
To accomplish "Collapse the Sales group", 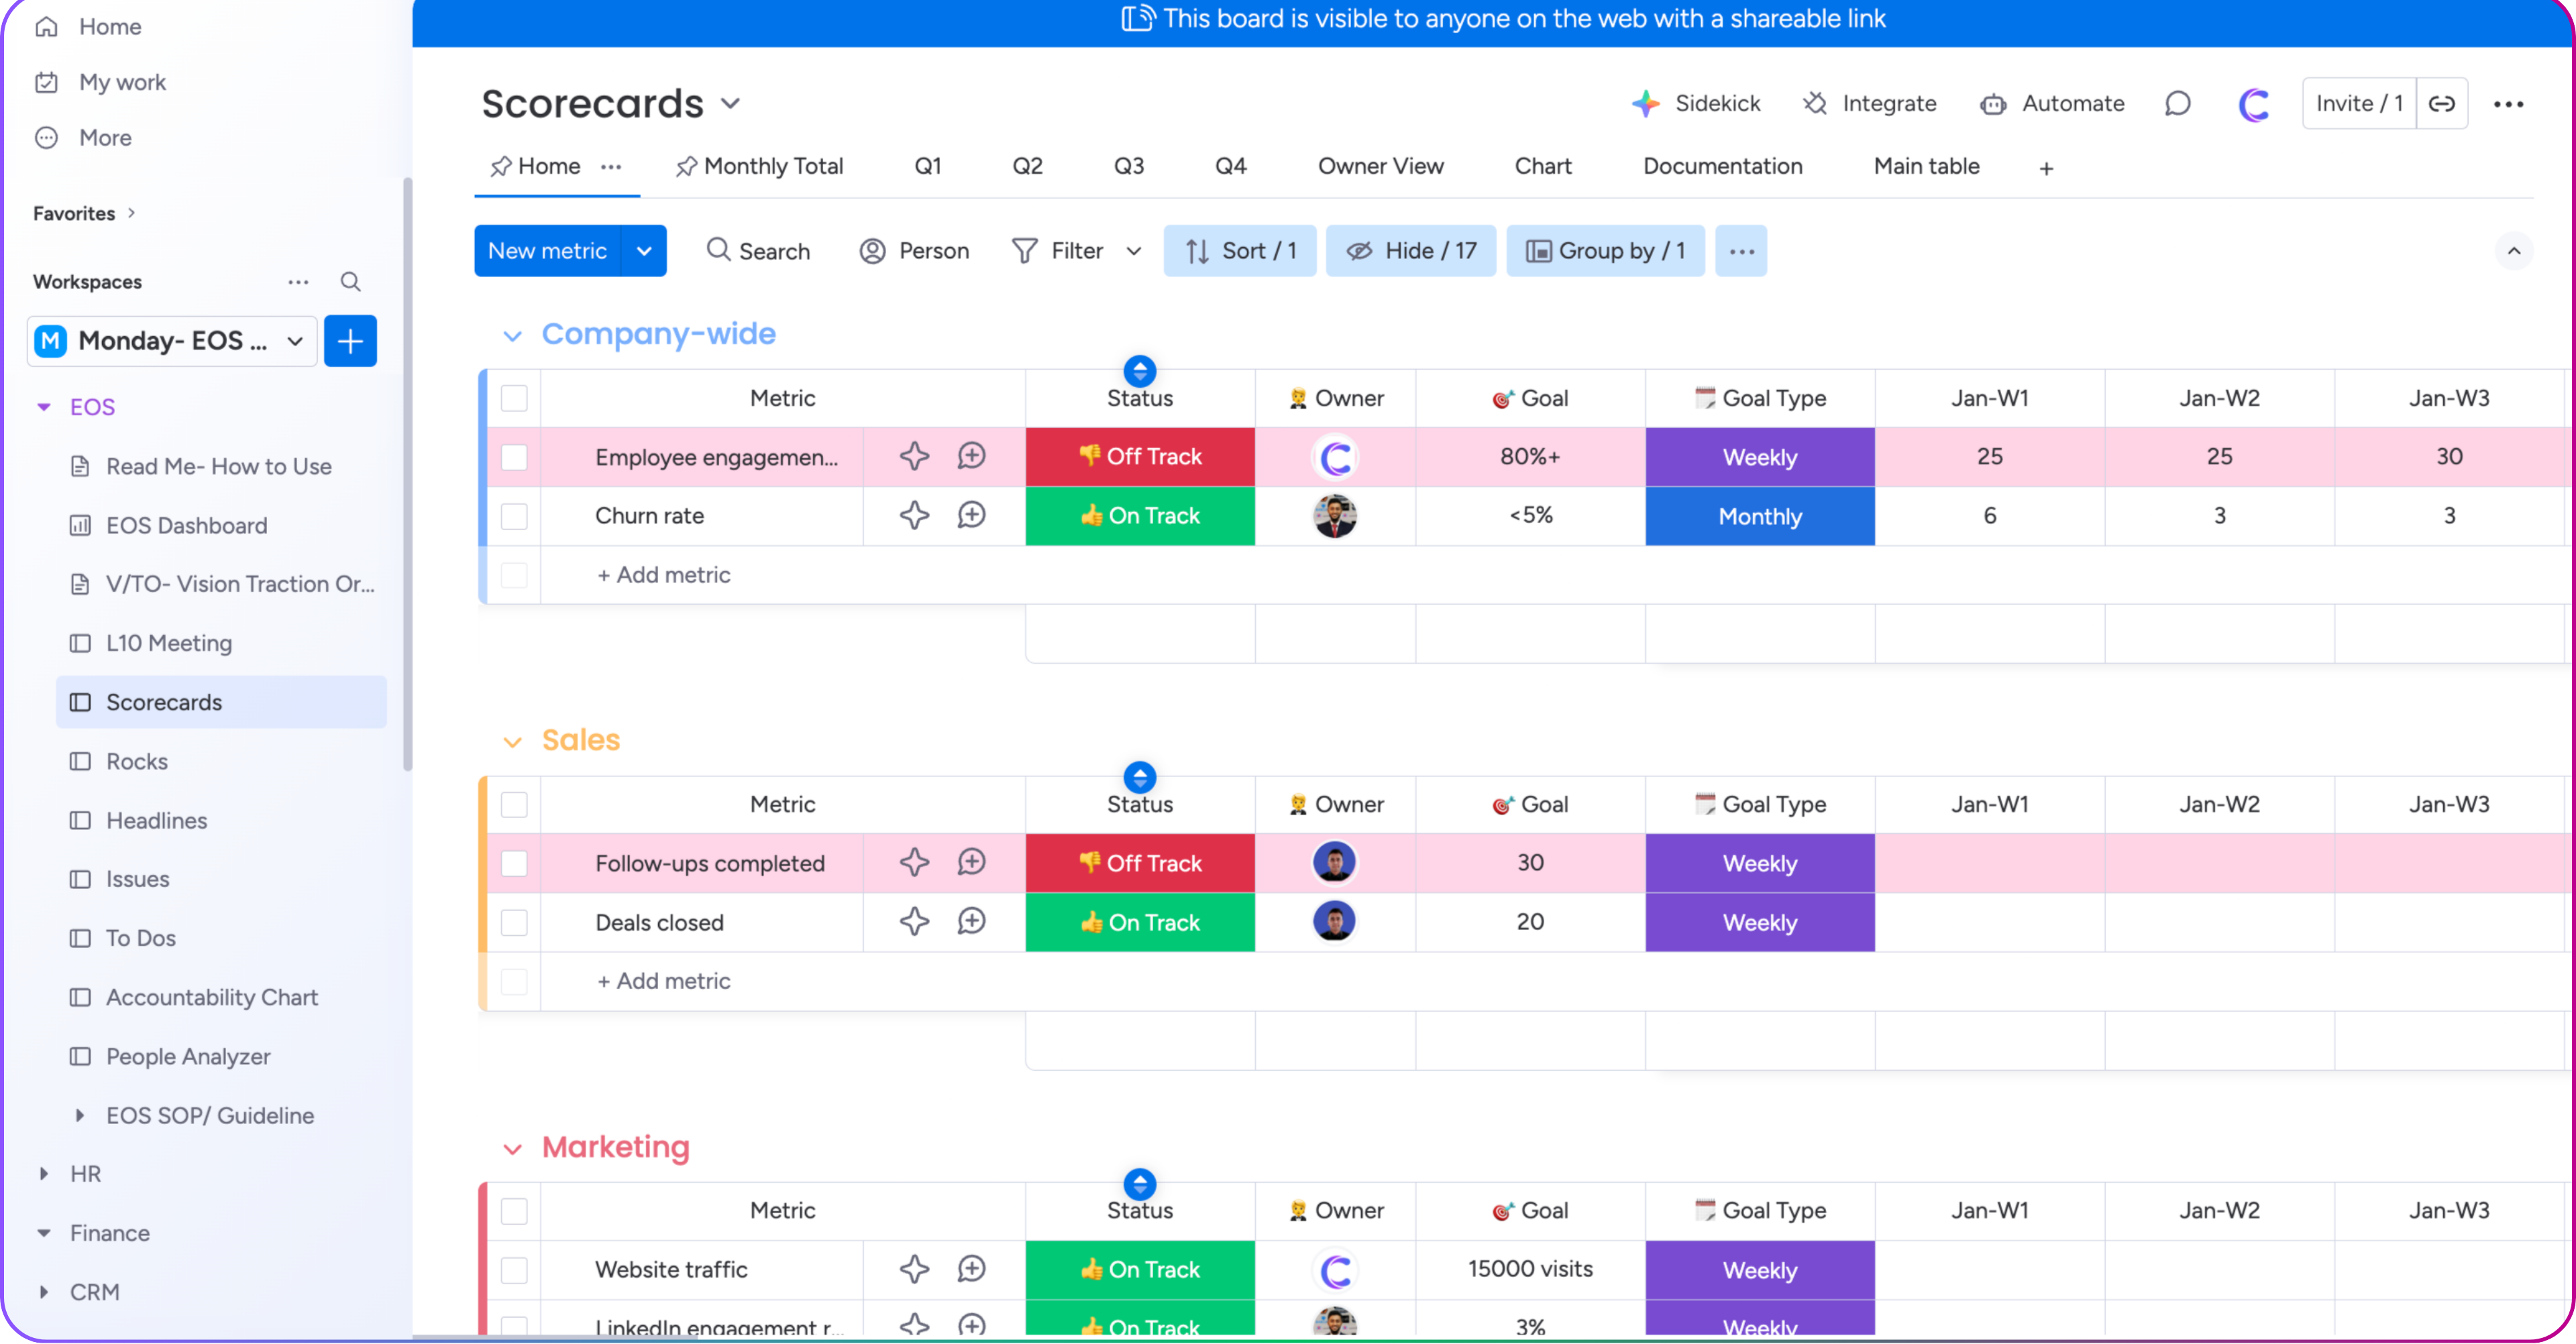I will [514, 741].
